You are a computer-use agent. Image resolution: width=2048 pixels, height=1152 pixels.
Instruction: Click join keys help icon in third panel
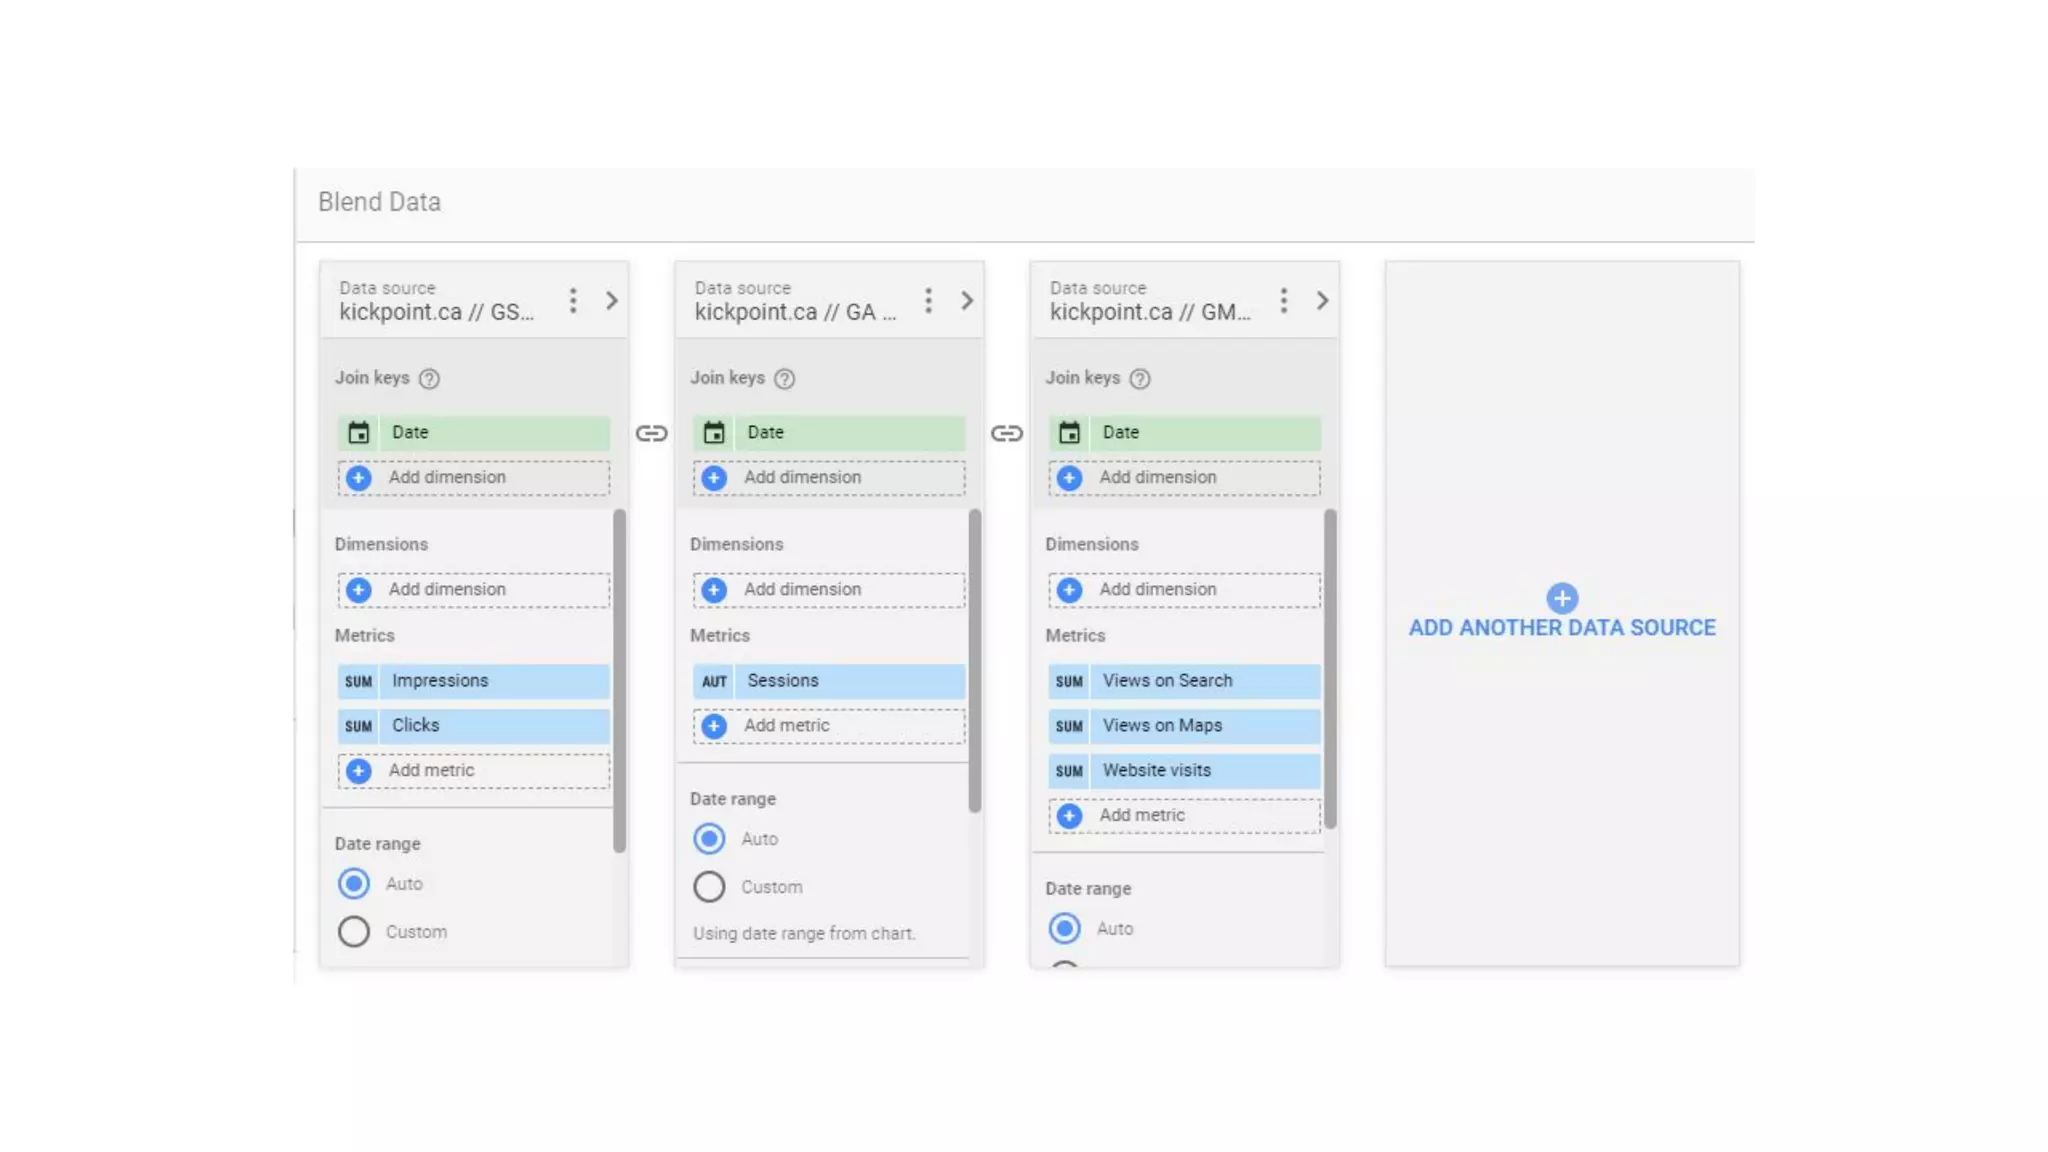point(1140,379)
